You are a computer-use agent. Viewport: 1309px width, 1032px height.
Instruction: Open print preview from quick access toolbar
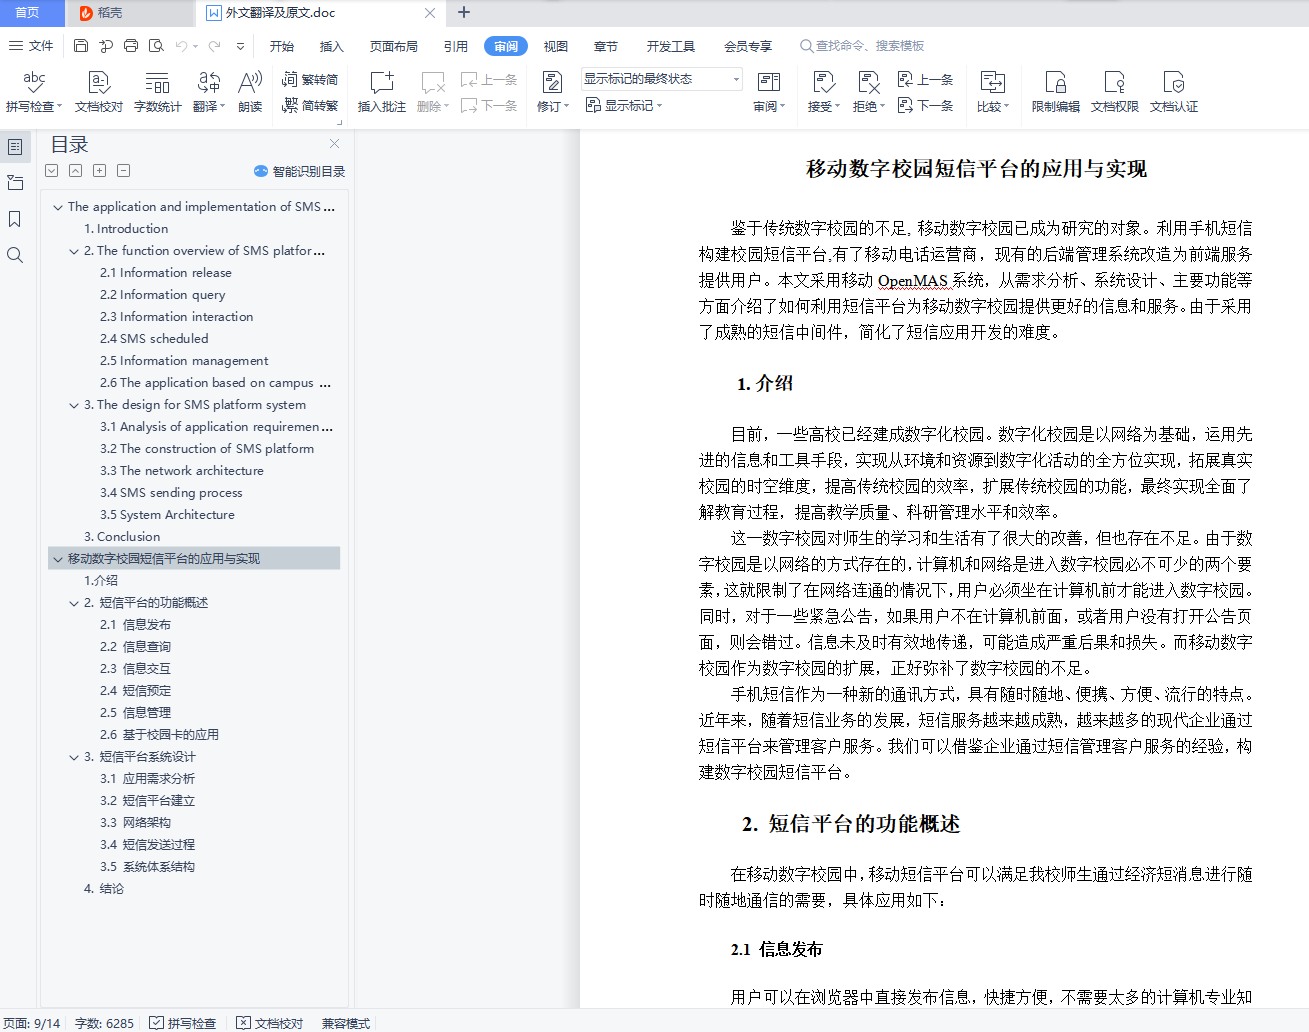156,46
